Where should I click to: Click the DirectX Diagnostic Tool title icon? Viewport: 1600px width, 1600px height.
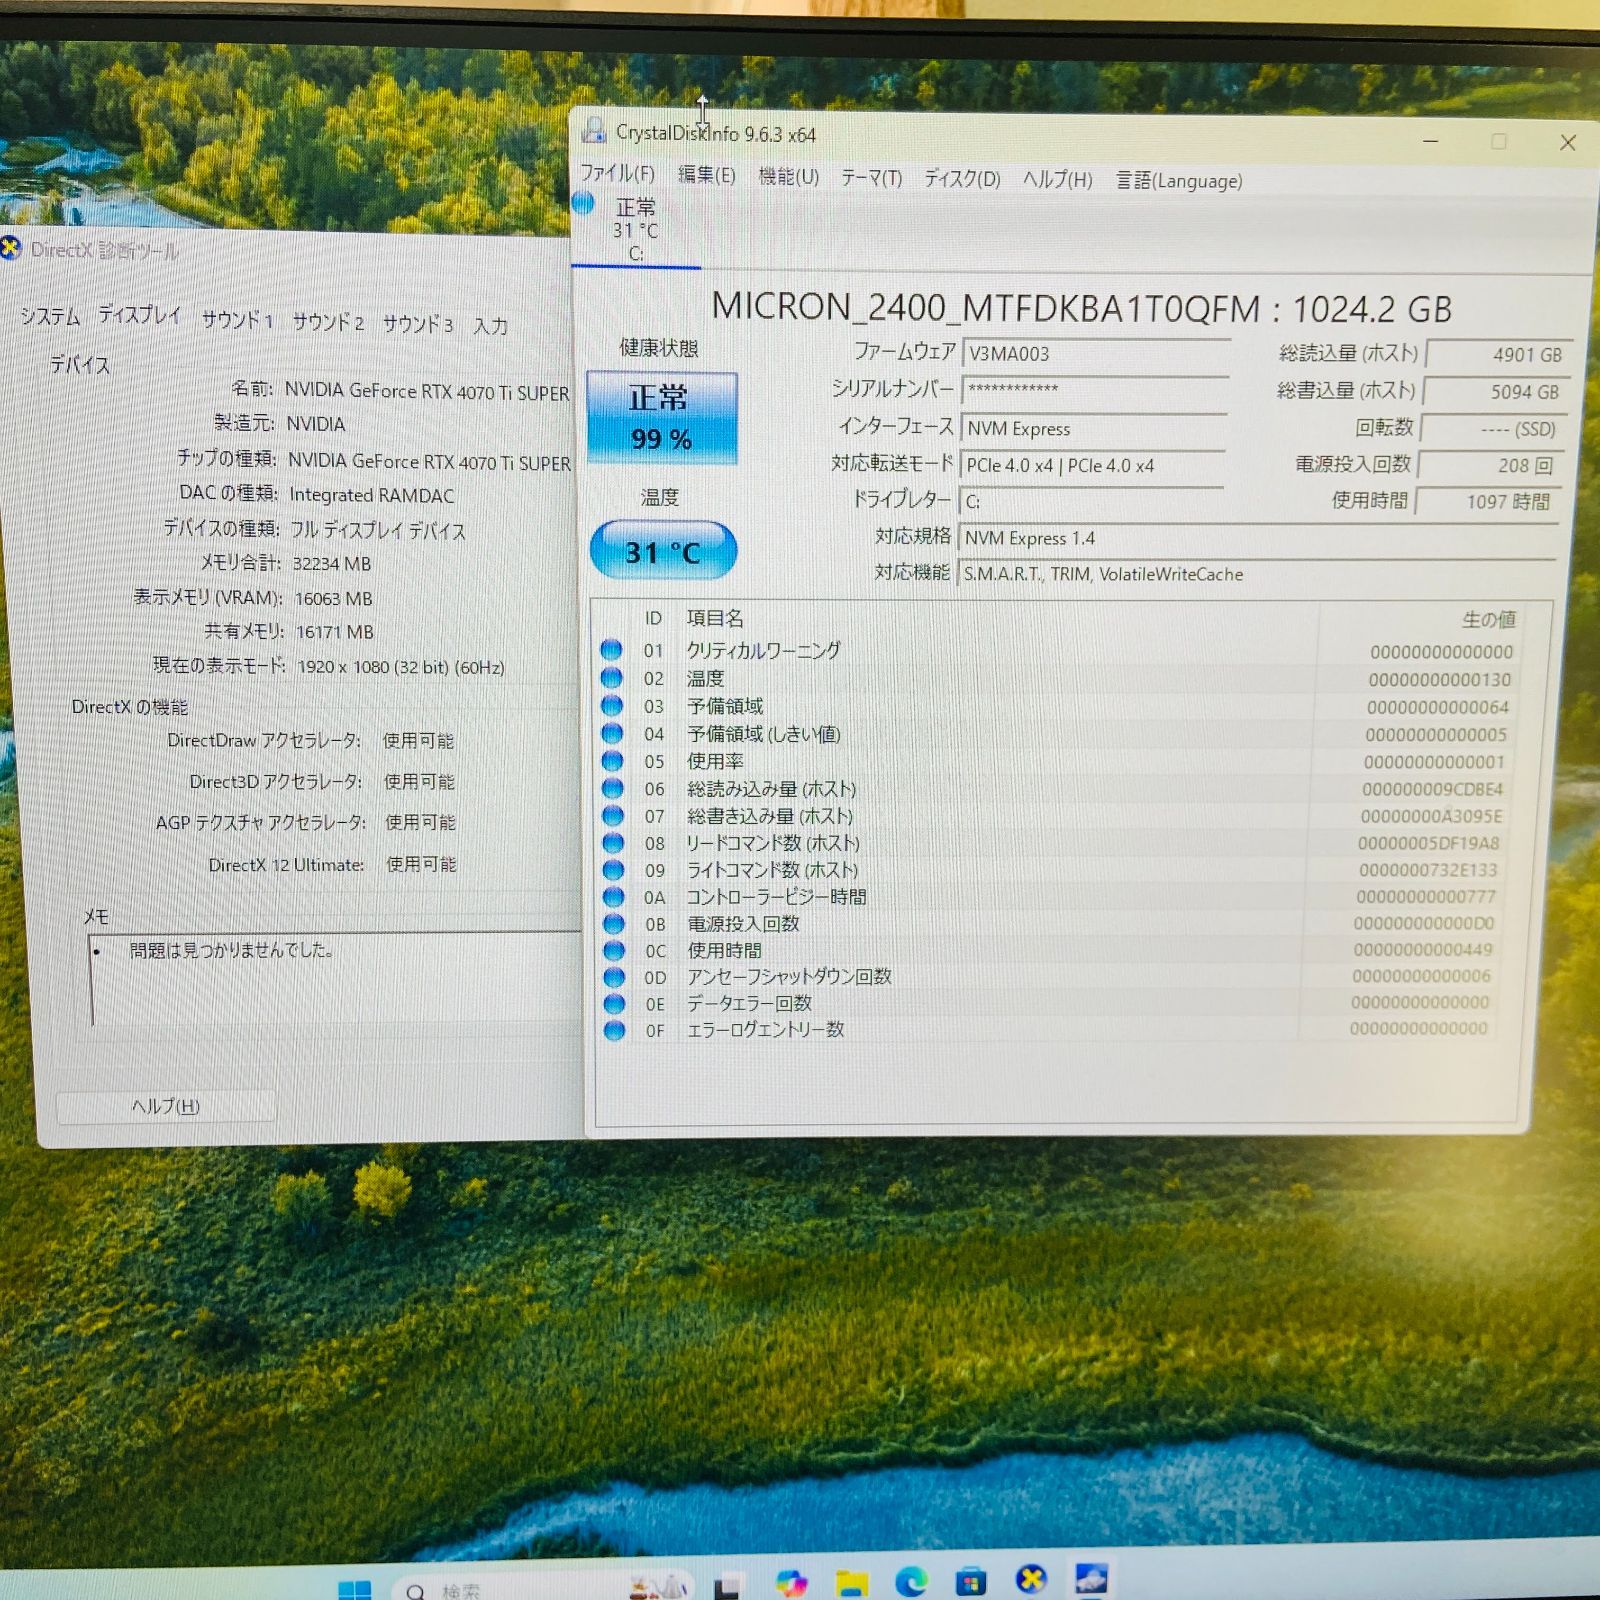coord(11,248)
